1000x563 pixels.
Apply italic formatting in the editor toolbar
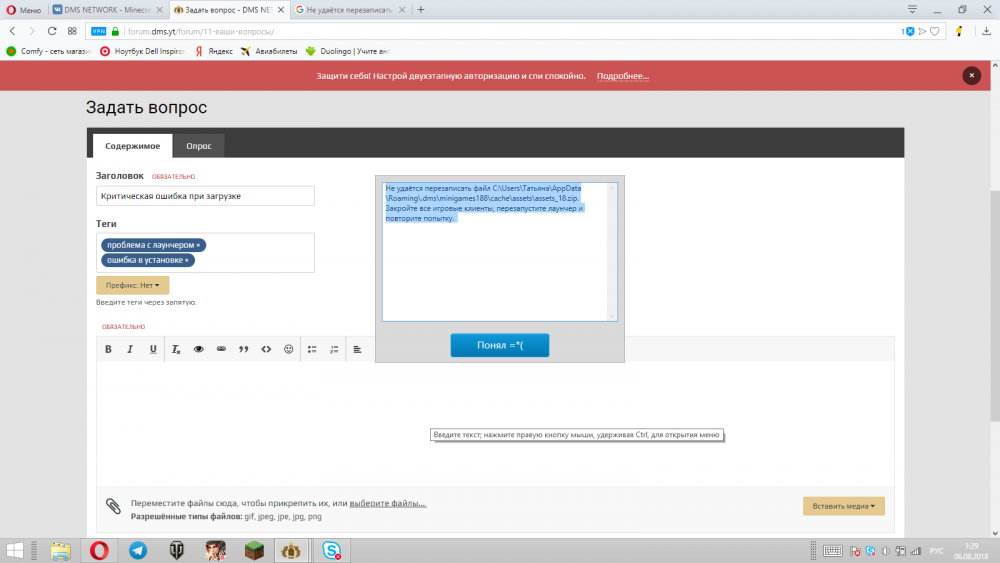coord(130,349)
